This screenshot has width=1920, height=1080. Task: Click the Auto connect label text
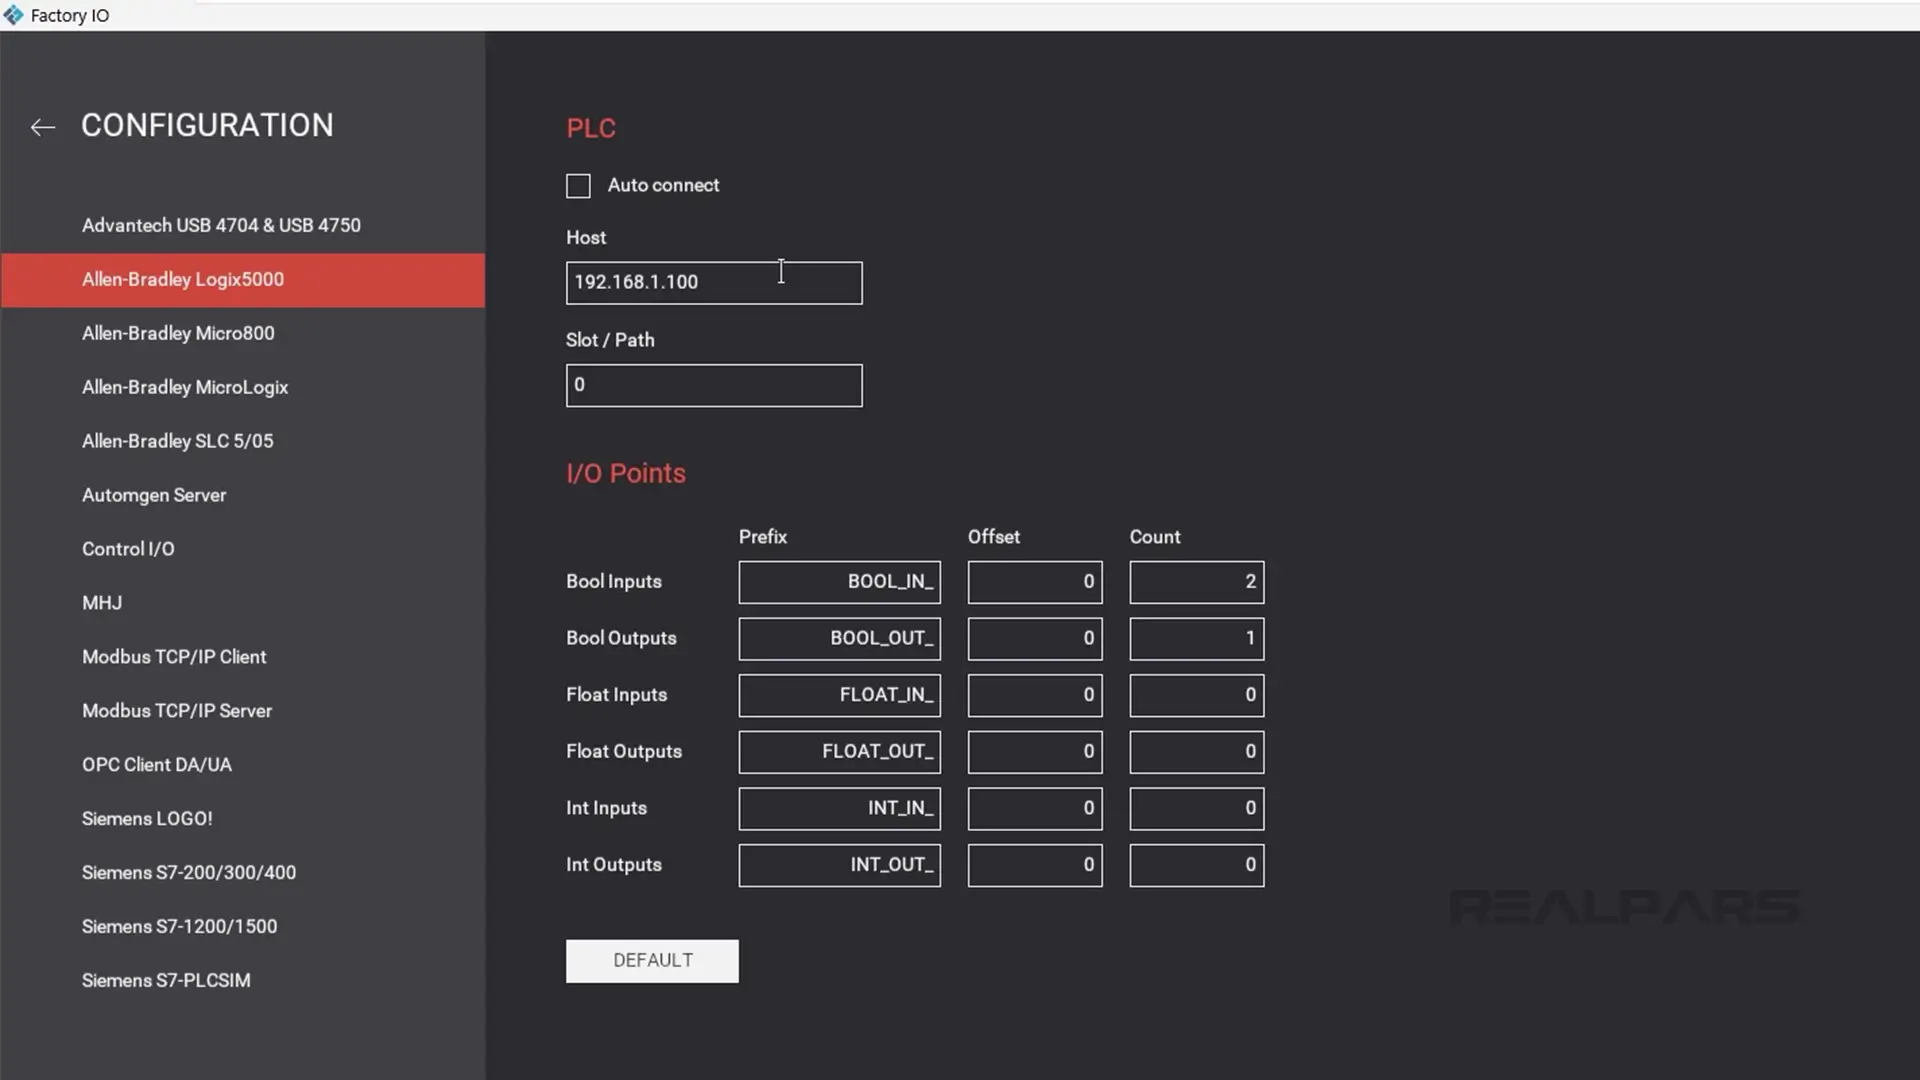[663, 186]
